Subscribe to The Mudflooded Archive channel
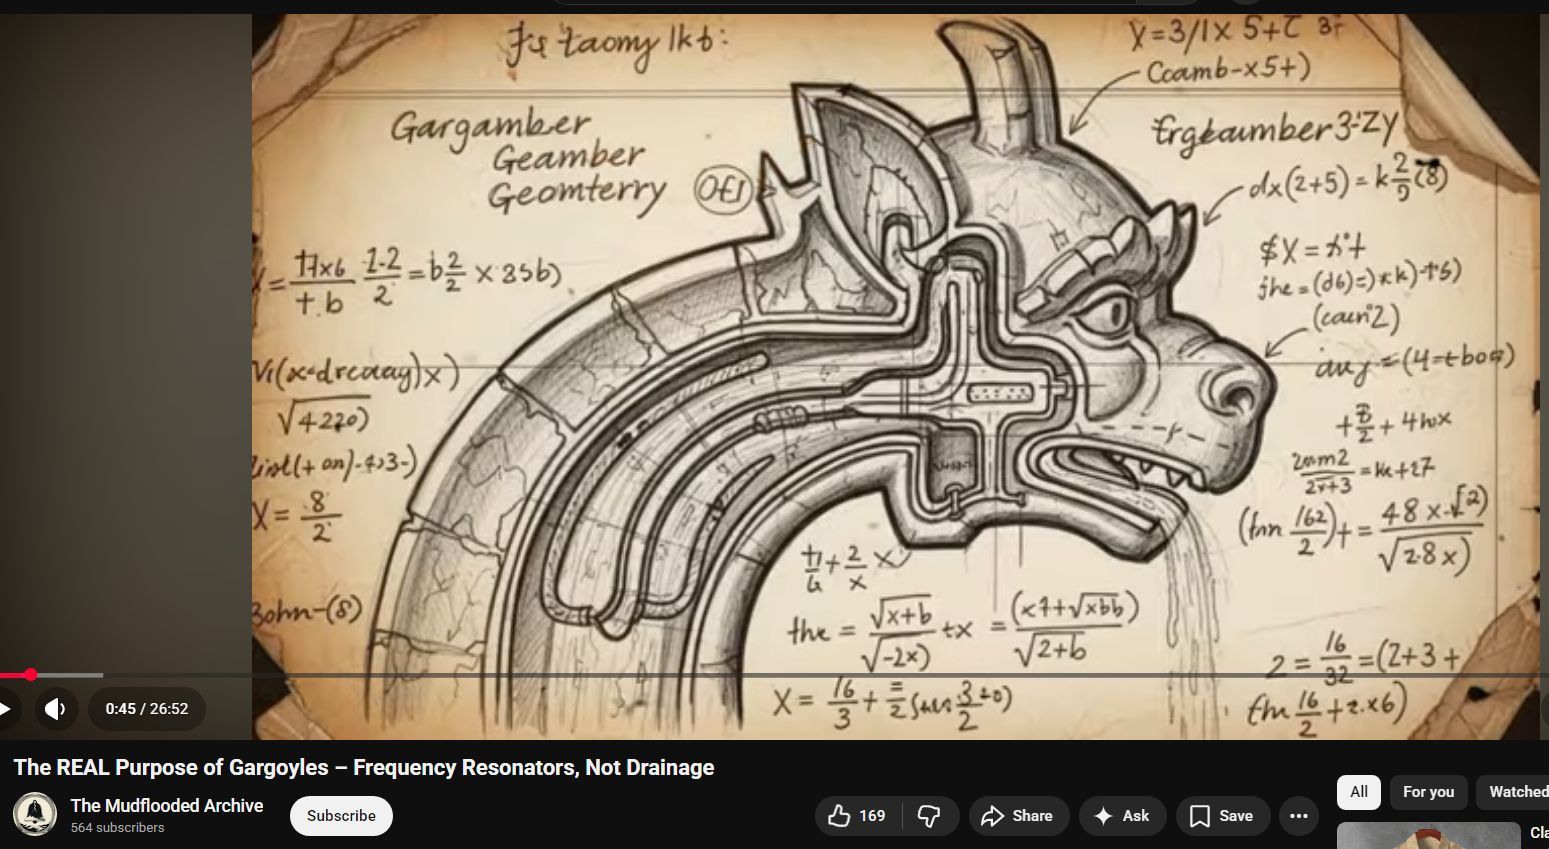Viewport: 1549px width, 849px height. click(341, 816)
